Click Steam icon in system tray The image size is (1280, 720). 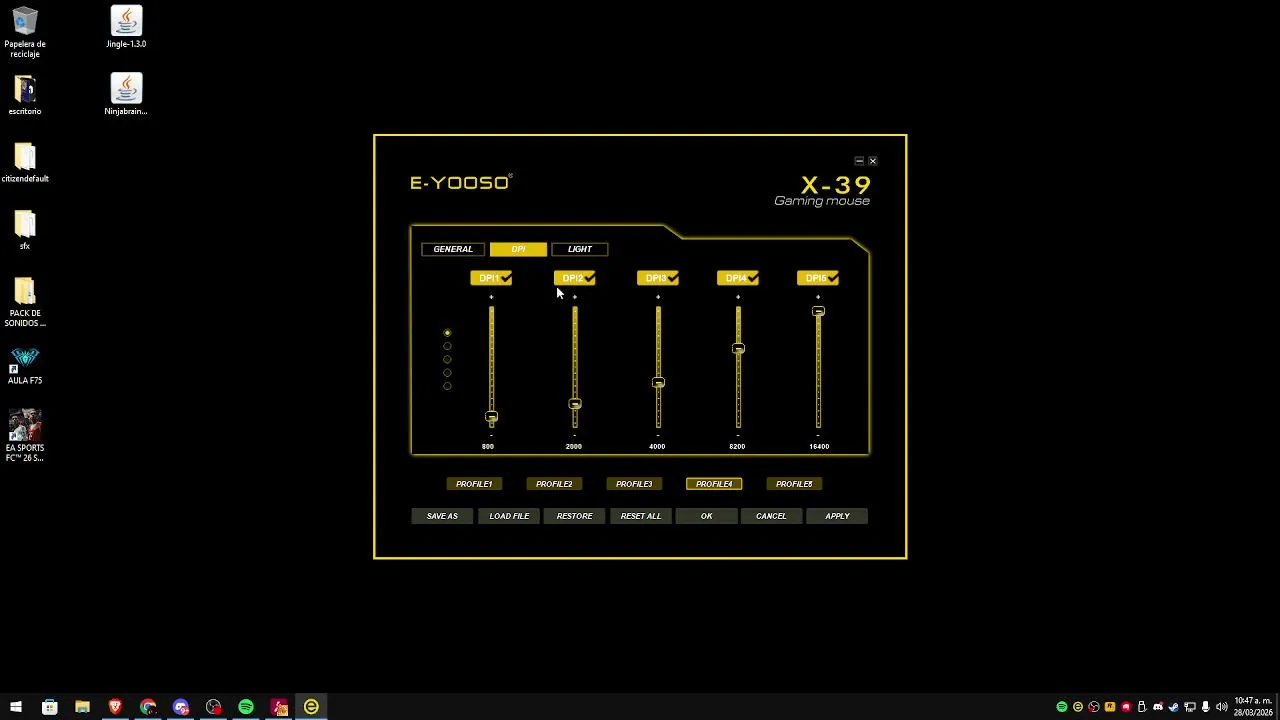1174,707
